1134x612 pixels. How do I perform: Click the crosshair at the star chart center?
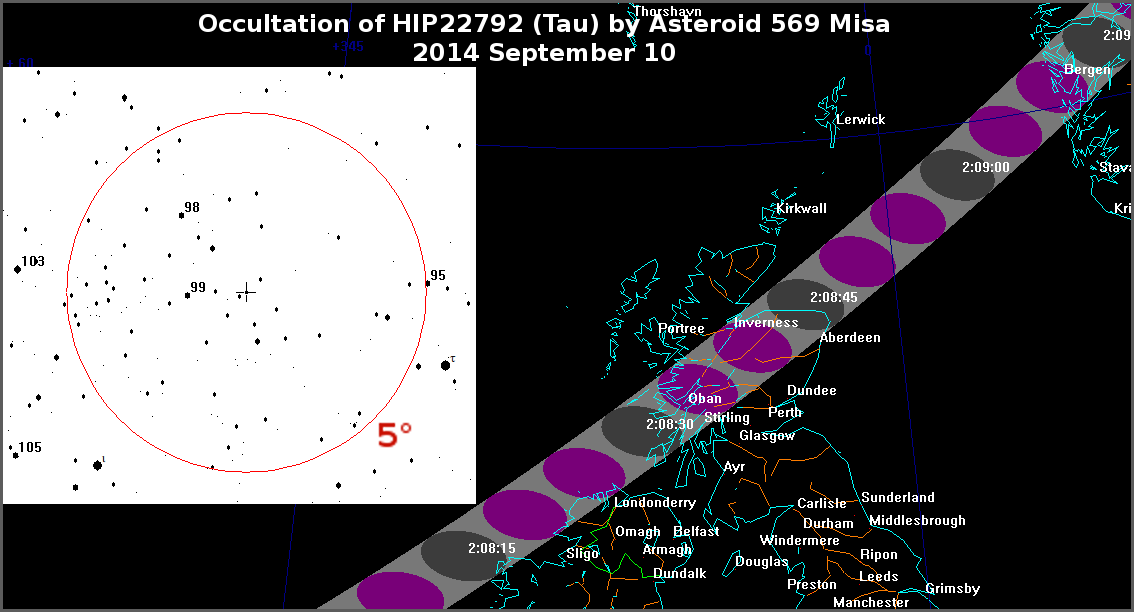tap(246, 291)
